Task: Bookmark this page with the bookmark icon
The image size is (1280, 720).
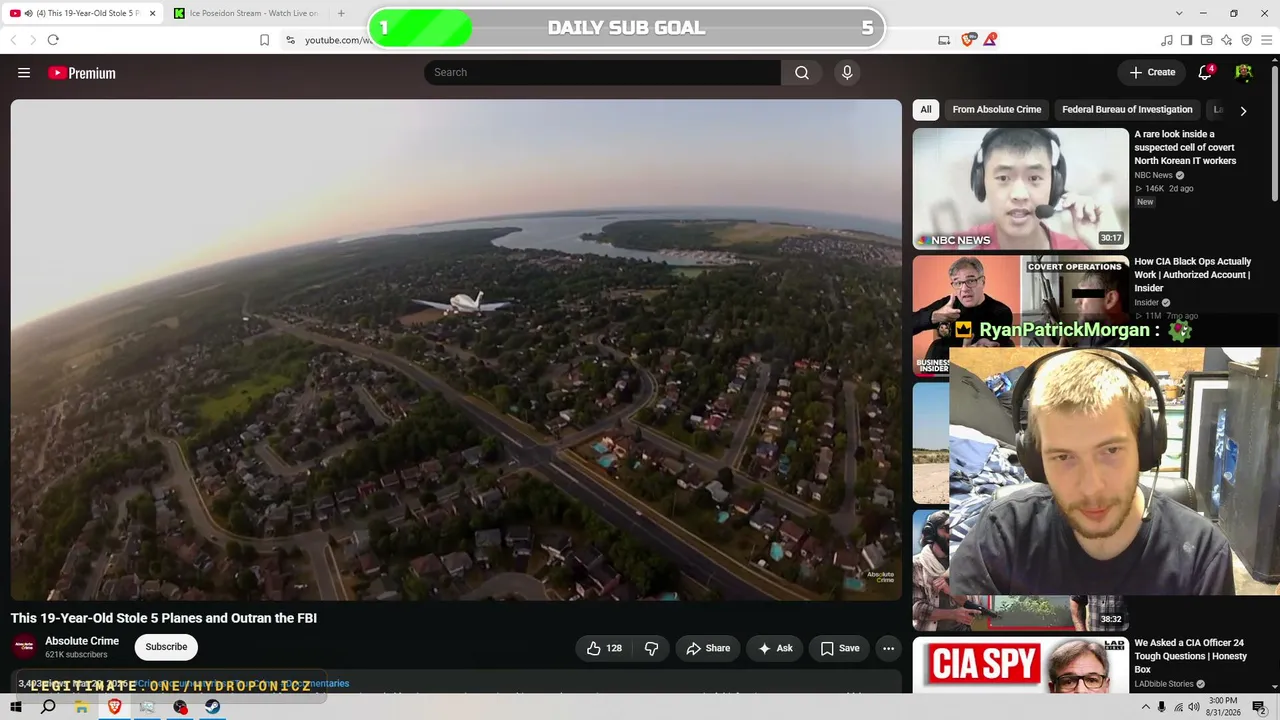Action: (264, 40)
